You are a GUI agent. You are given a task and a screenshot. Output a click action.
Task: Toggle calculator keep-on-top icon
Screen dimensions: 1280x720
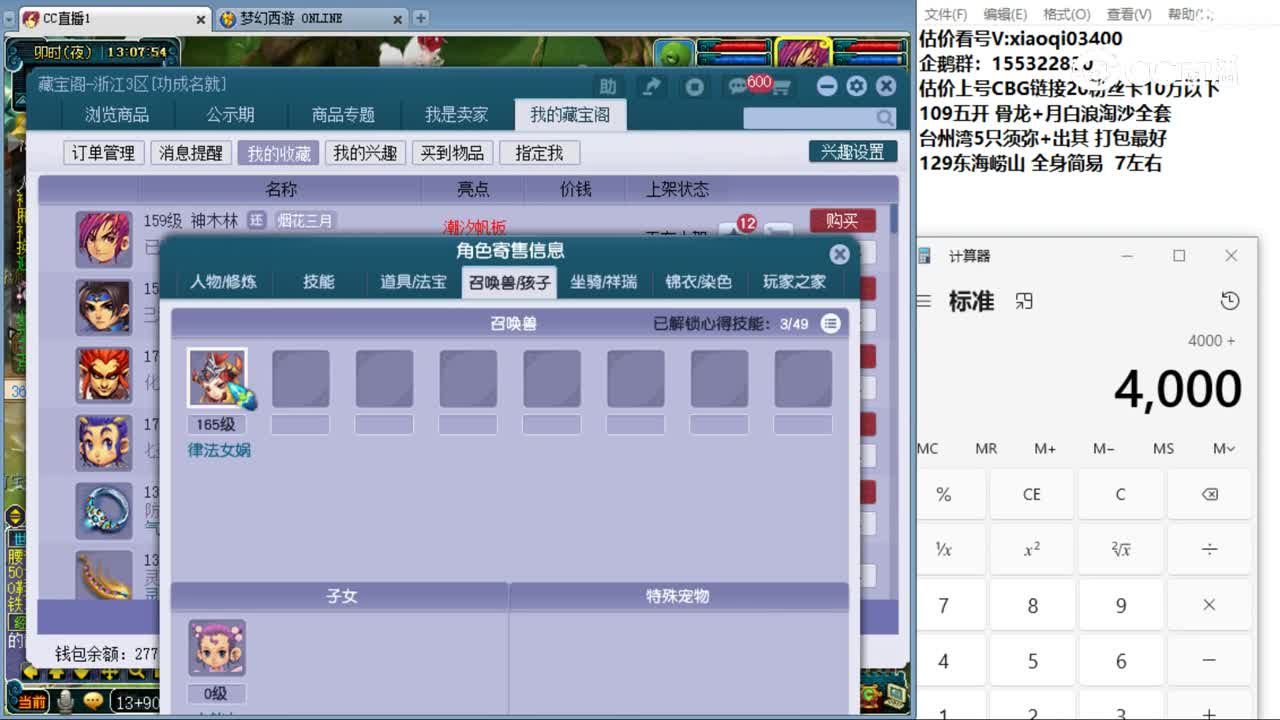tap(1023, 301)
